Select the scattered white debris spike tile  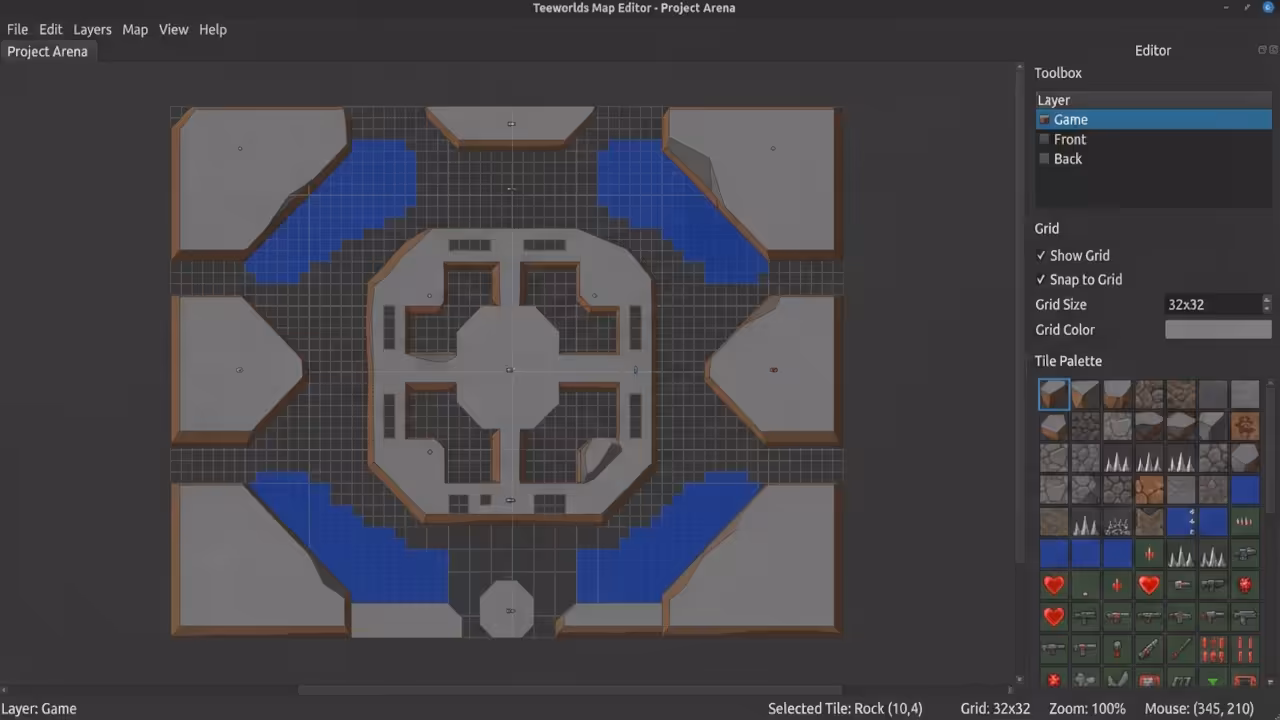[x=1117, y=522]
